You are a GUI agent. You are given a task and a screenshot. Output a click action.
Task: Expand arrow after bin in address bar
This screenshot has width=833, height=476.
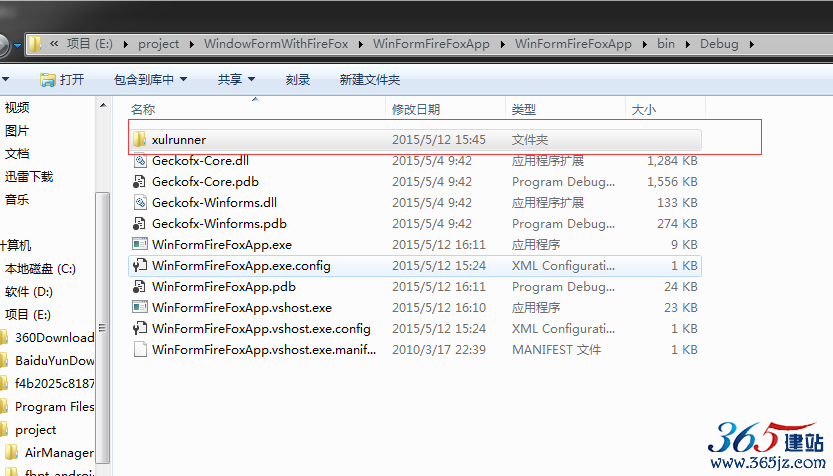point(687,44)
